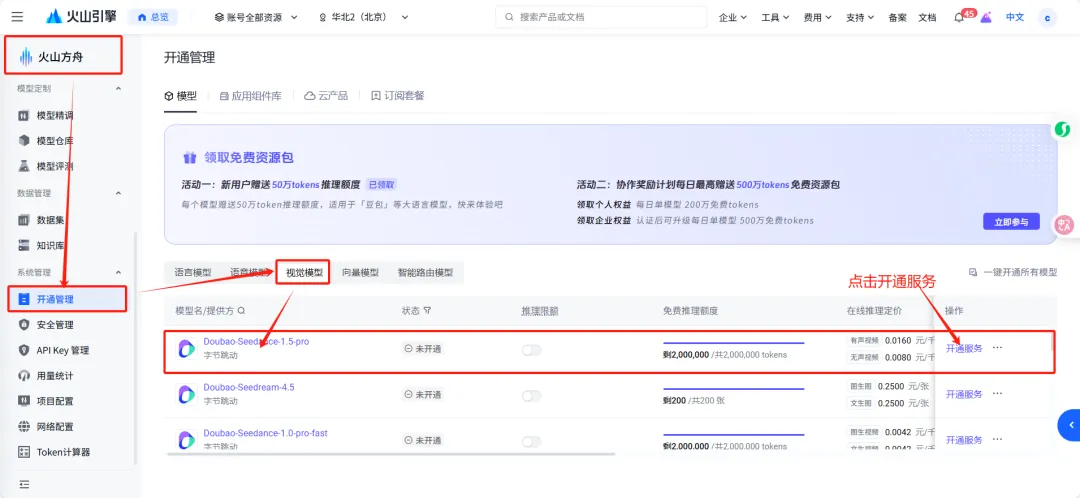Viewport: 1080px width, 498px height.
Task: Focus the 搜索产品或文档 search field
Action: click(601, 17)
